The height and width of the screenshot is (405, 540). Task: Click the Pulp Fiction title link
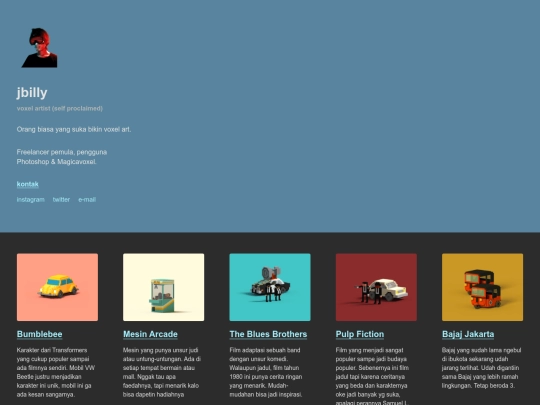click(x=360, y=334)
